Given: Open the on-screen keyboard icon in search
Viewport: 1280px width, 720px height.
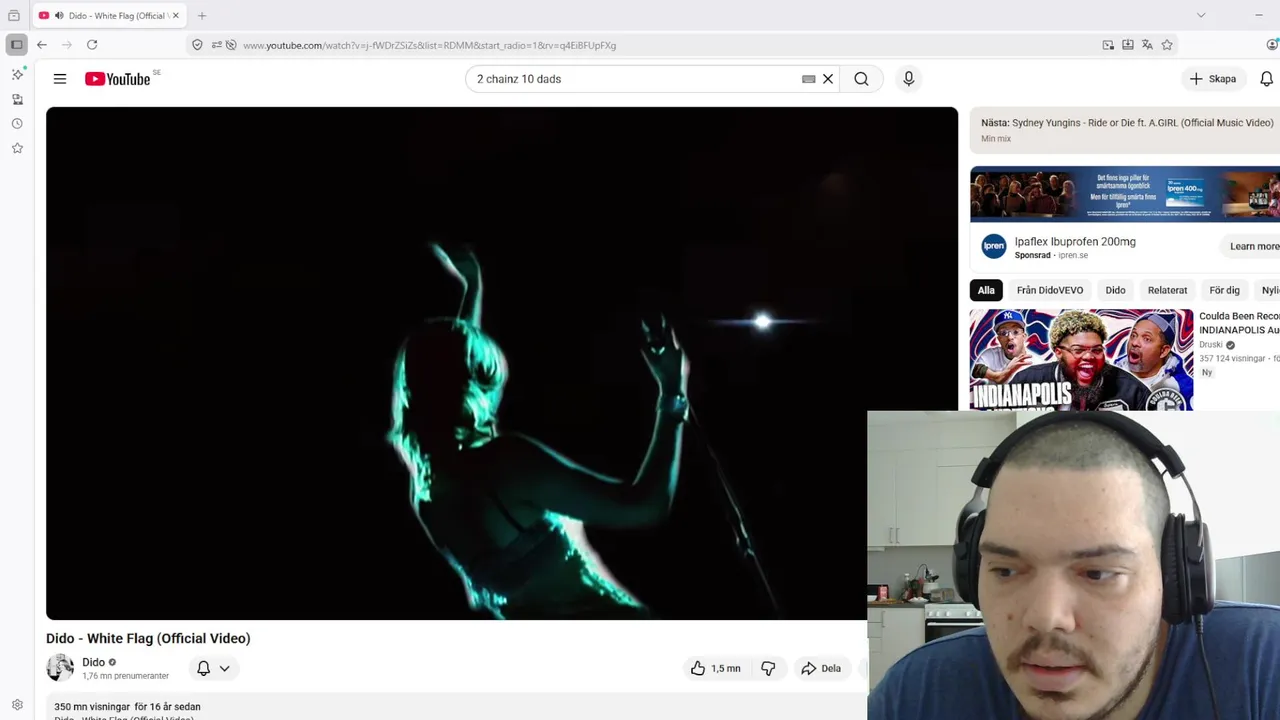Looking at the screenshot, I should (x=809, y=79).
